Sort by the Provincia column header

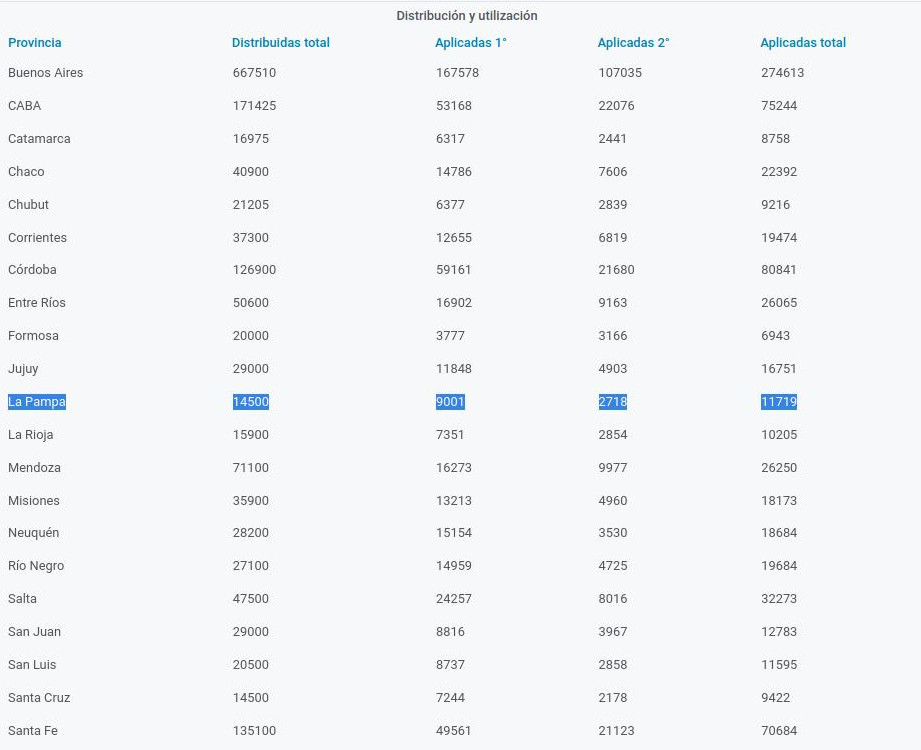(x=35, y=43)
